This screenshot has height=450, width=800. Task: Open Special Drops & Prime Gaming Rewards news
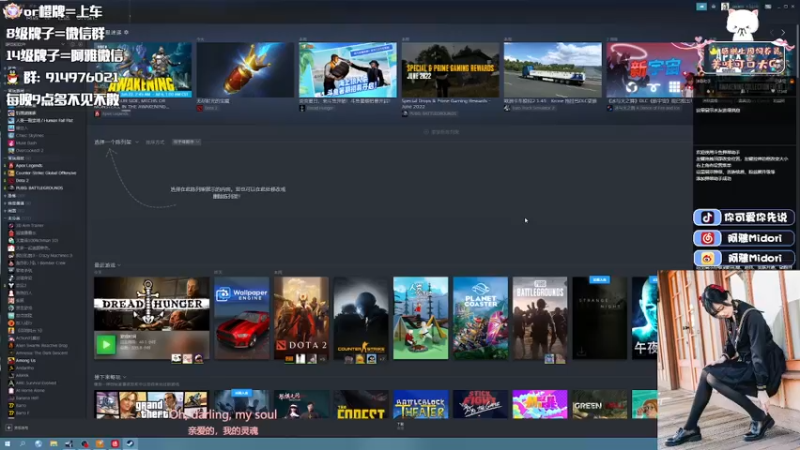click(451, 70)
